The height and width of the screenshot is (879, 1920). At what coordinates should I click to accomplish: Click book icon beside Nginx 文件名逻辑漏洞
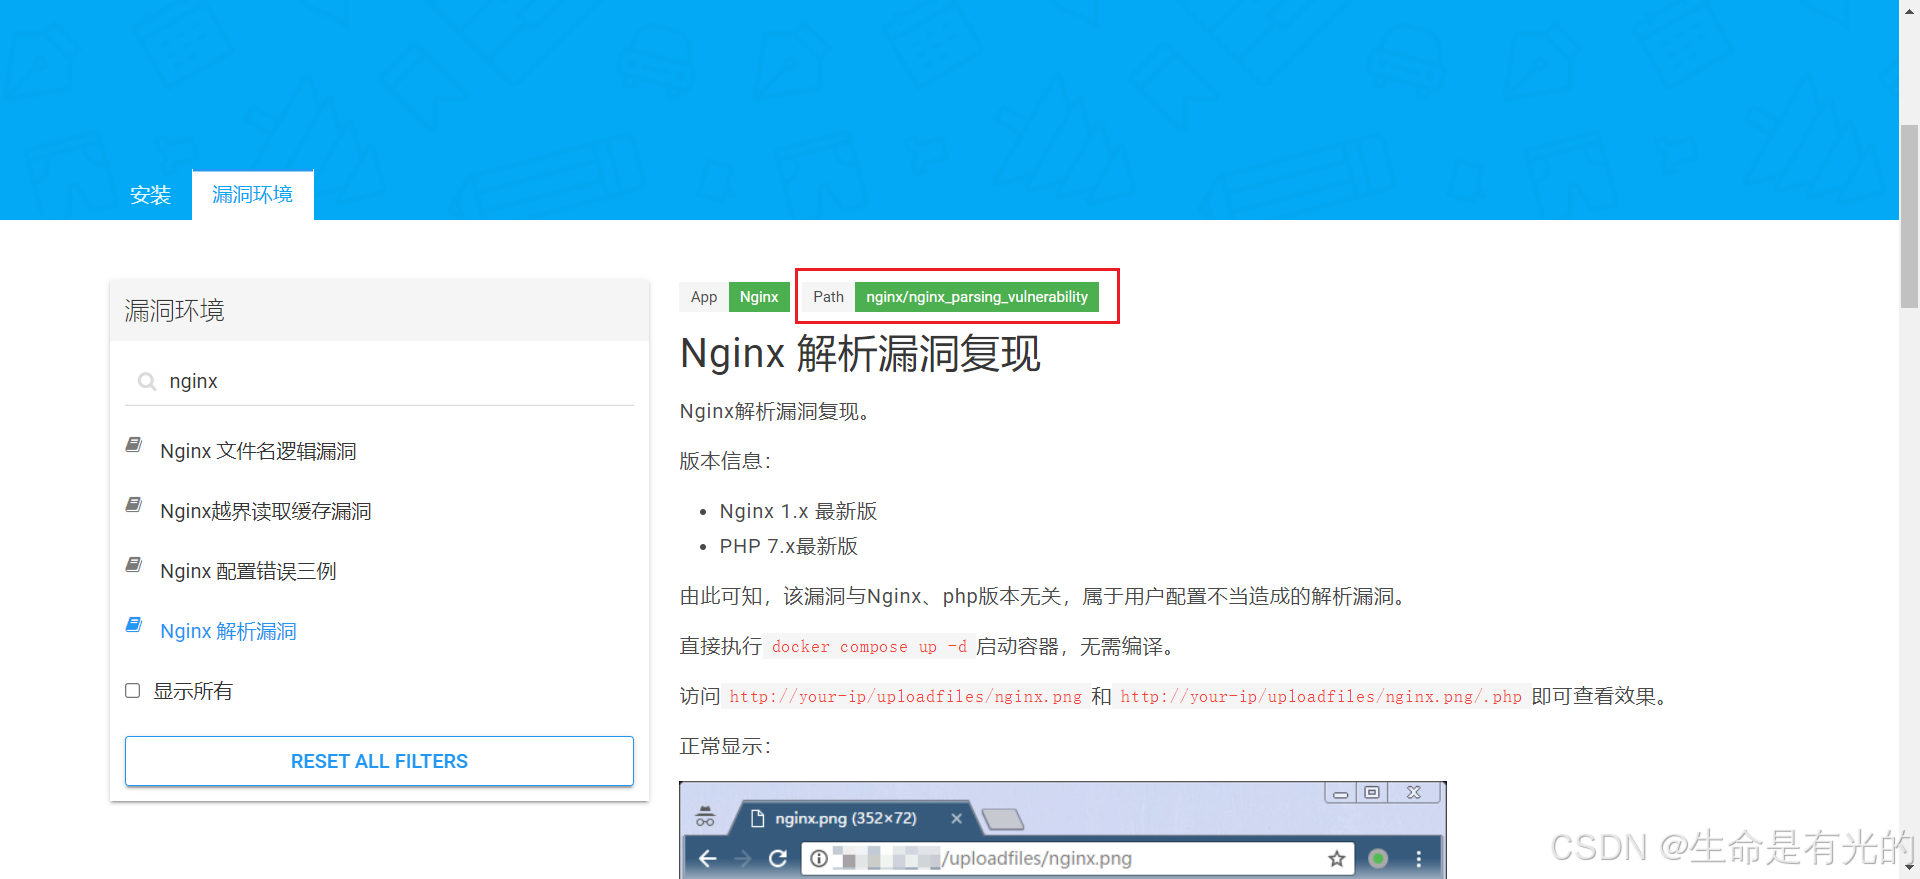(134, 445)
